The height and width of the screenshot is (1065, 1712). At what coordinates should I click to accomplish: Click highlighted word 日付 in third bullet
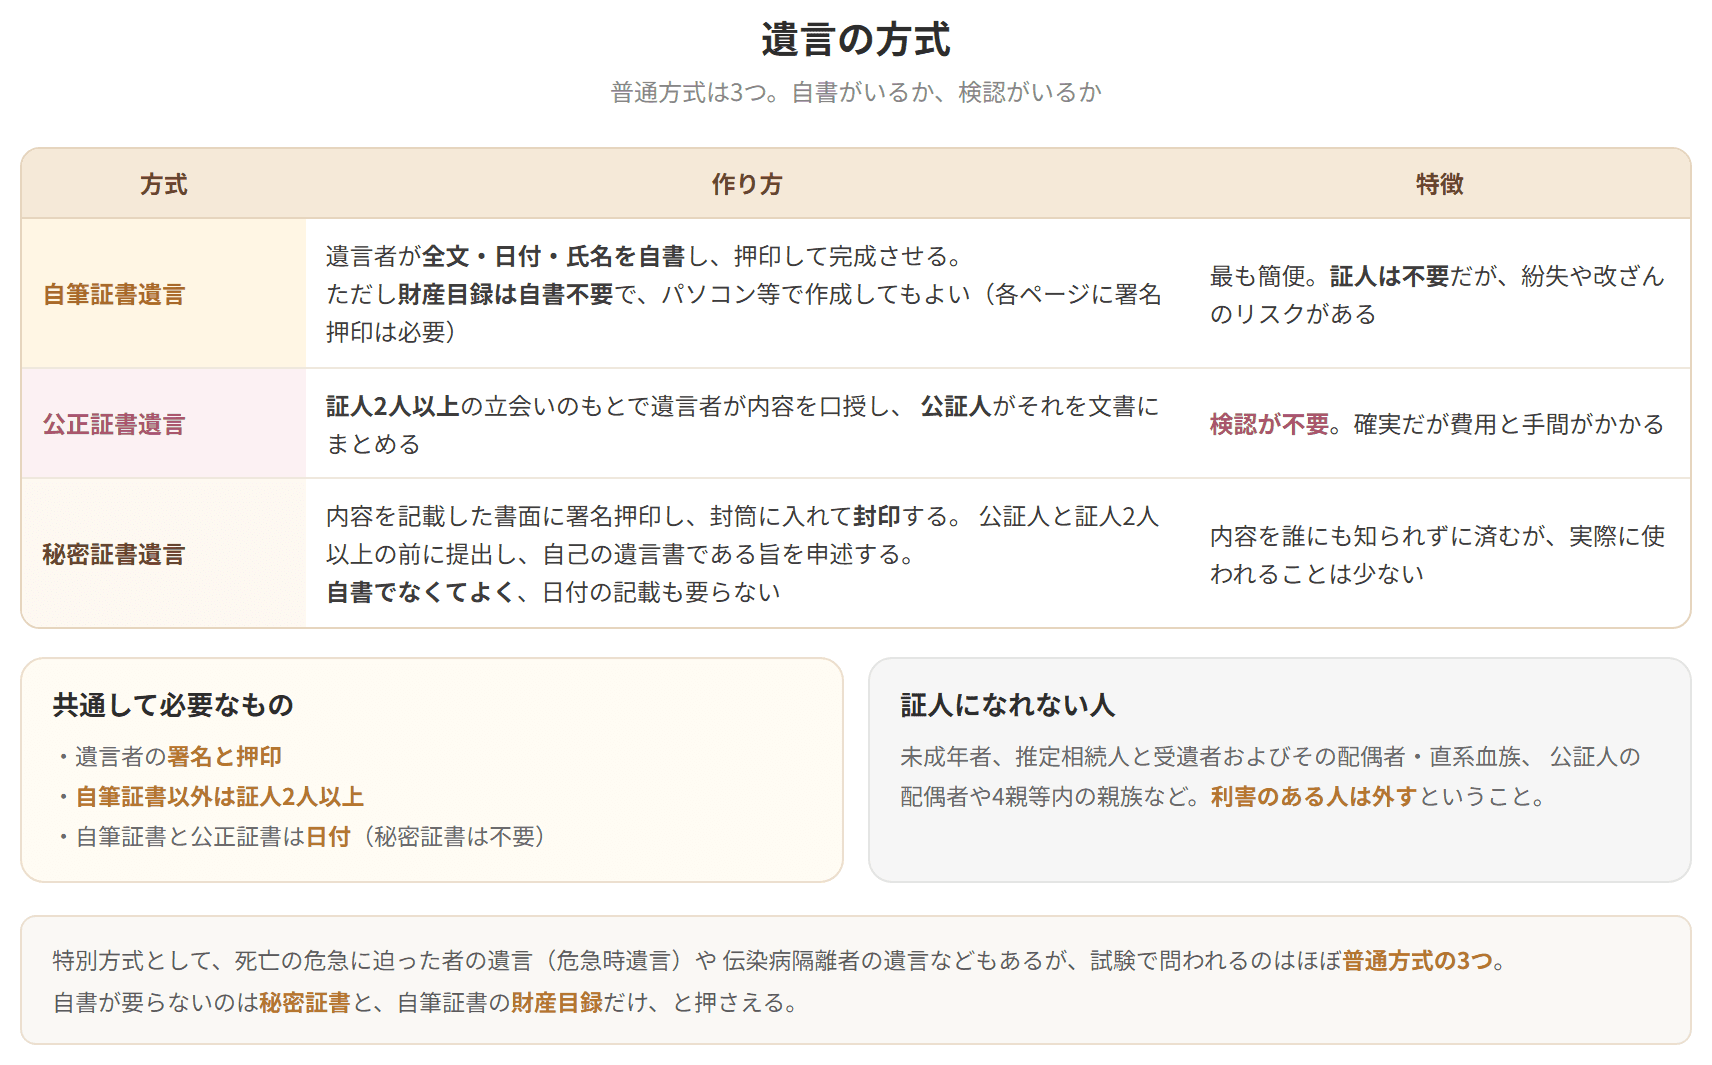coord(328,837)
